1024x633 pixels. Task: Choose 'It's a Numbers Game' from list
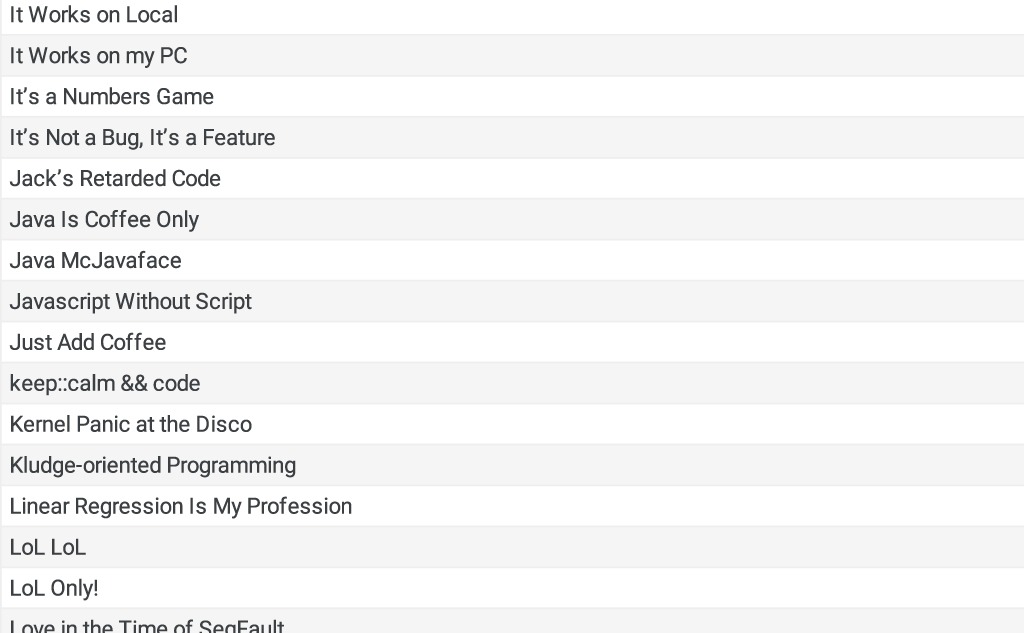513,97
